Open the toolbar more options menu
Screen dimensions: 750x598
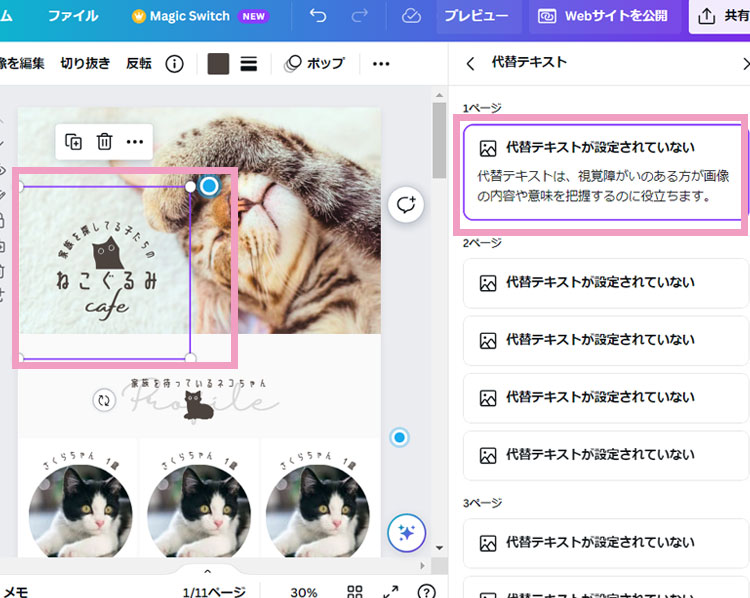click(x=381, y=64)
